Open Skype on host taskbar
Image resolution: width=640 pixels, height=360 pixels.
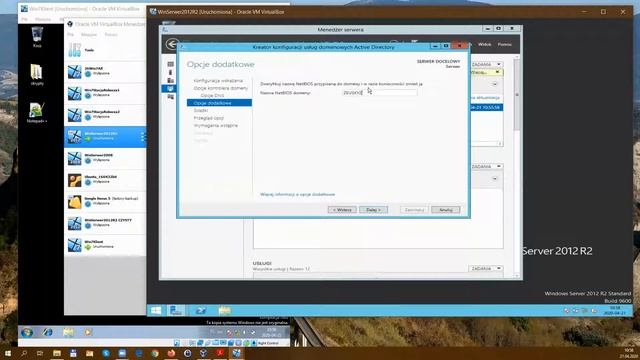(106, 353)
